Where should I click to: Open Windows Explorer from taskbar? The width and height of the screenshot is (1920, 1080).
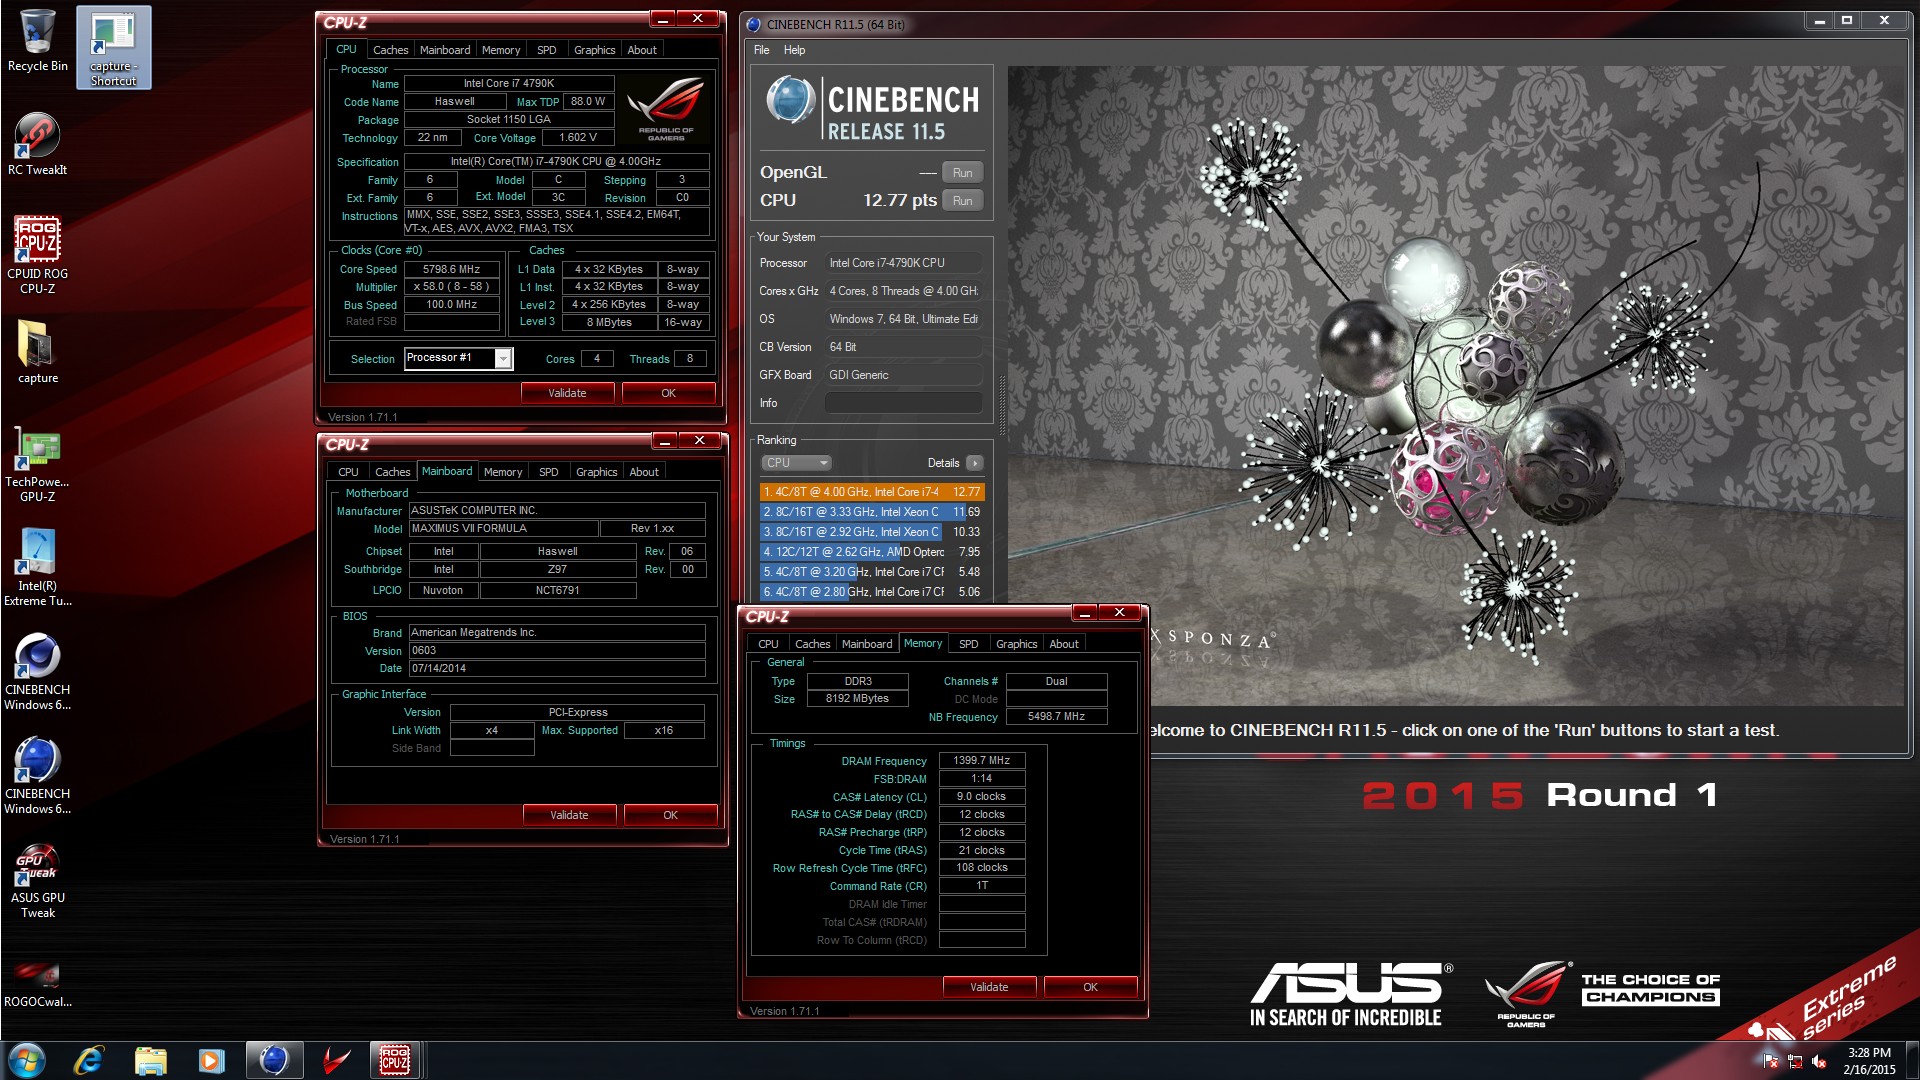(x=150, y=1060)
